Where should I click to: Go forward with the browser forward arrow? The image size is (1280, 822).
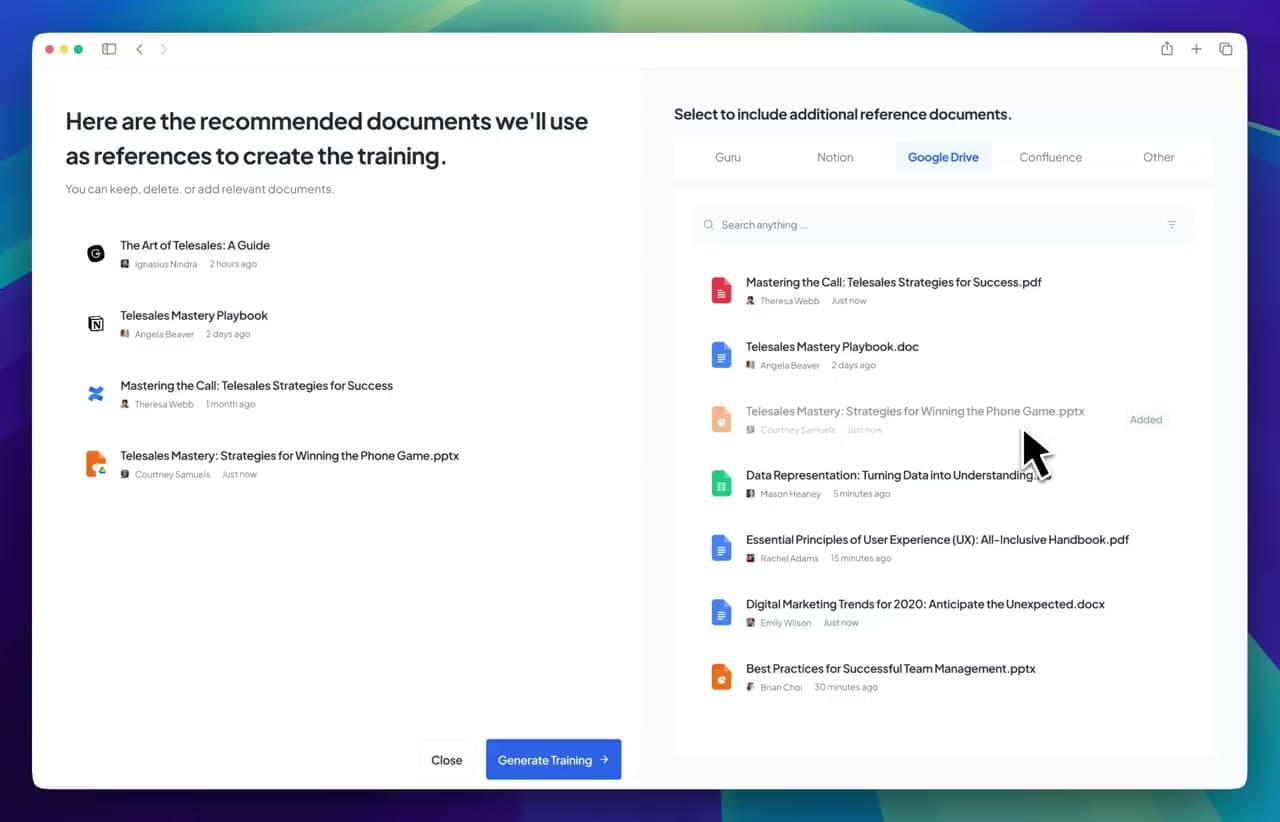click(x=164, y=49)
